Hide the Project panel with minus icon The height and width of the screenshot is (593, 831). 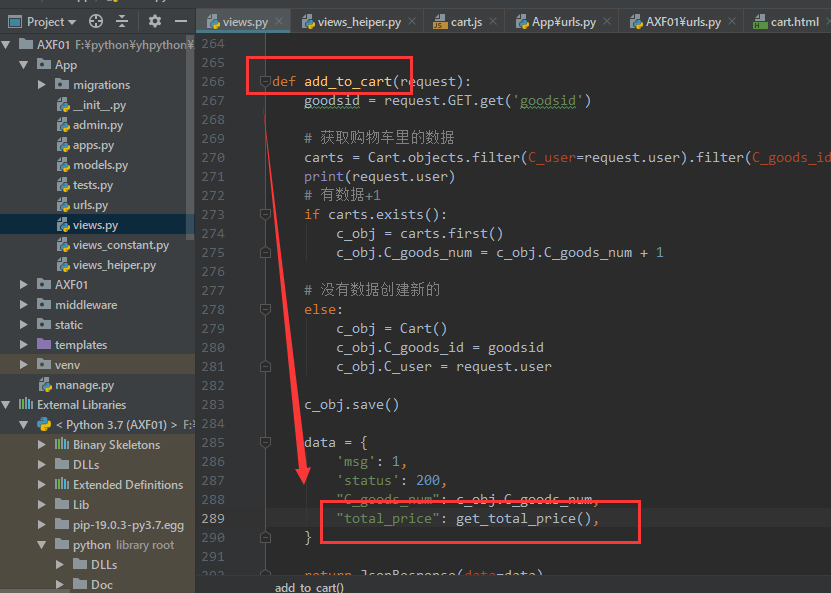181,21
